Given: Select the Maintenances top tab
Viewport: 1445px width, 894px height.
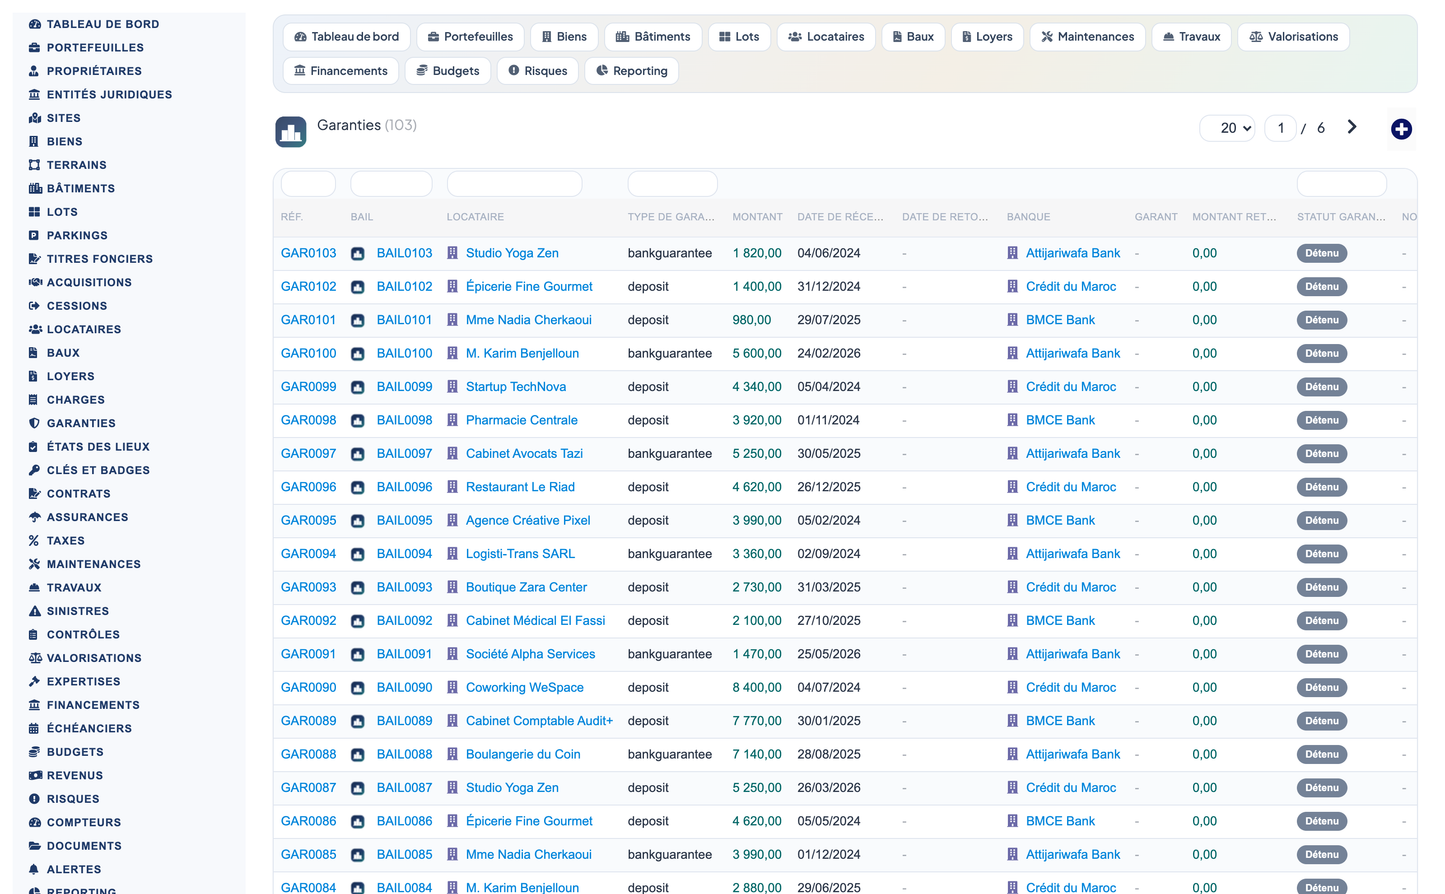Looking at the screenshot, I should click(1087, 37).
